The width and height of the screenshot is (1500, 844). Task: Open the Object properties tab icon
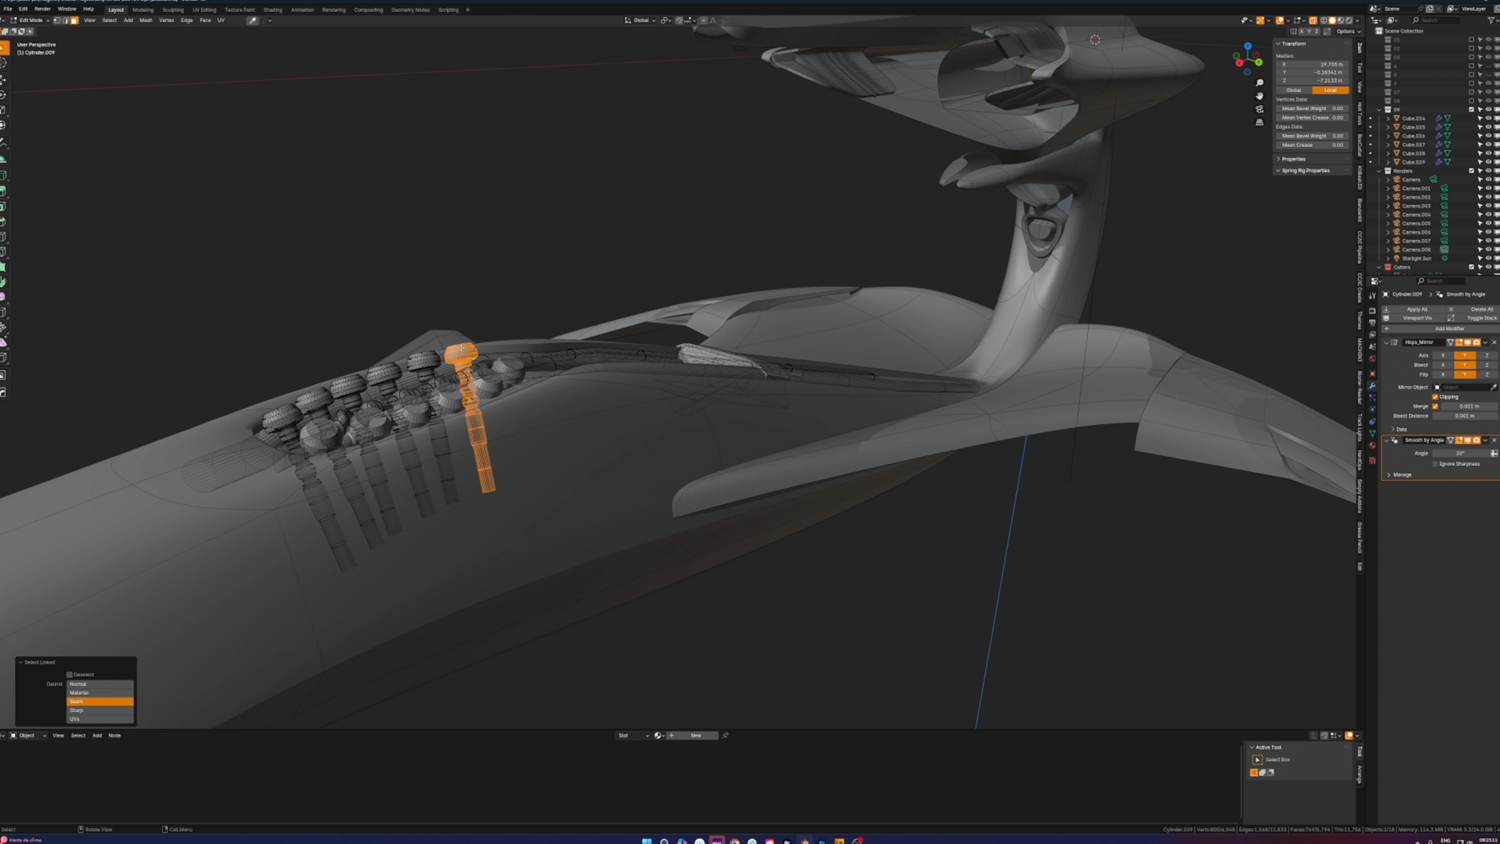point(1372,372)
